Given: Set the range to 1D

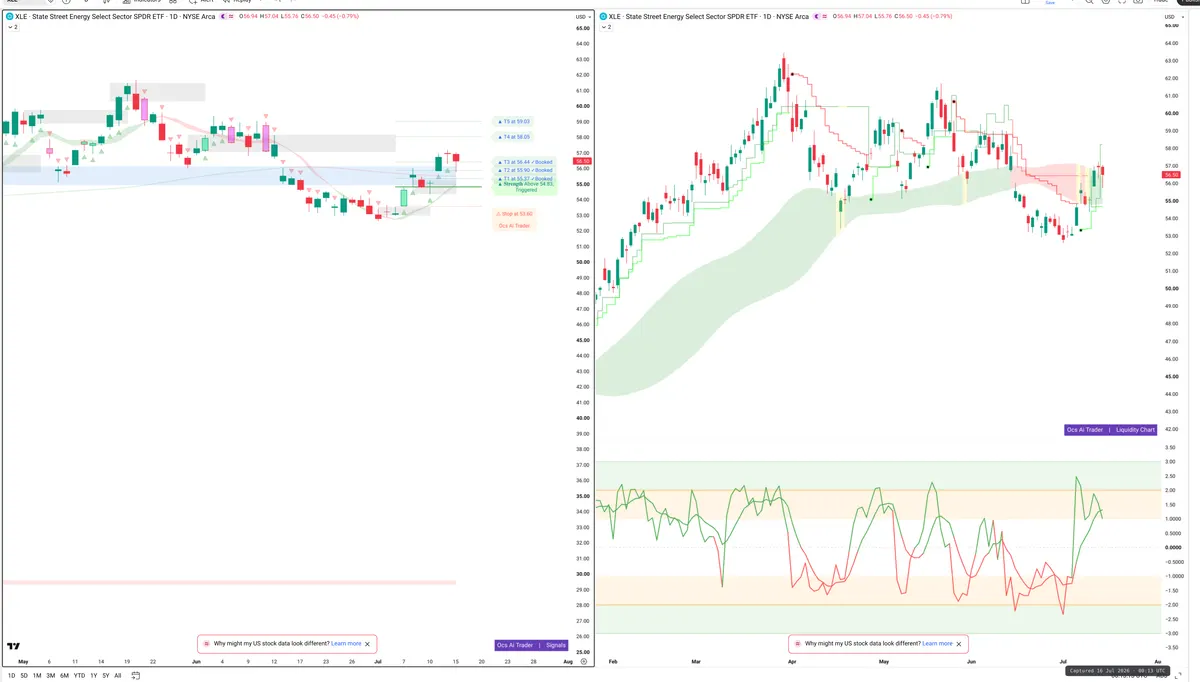Looking at the screenshot, I should (12, 676).
